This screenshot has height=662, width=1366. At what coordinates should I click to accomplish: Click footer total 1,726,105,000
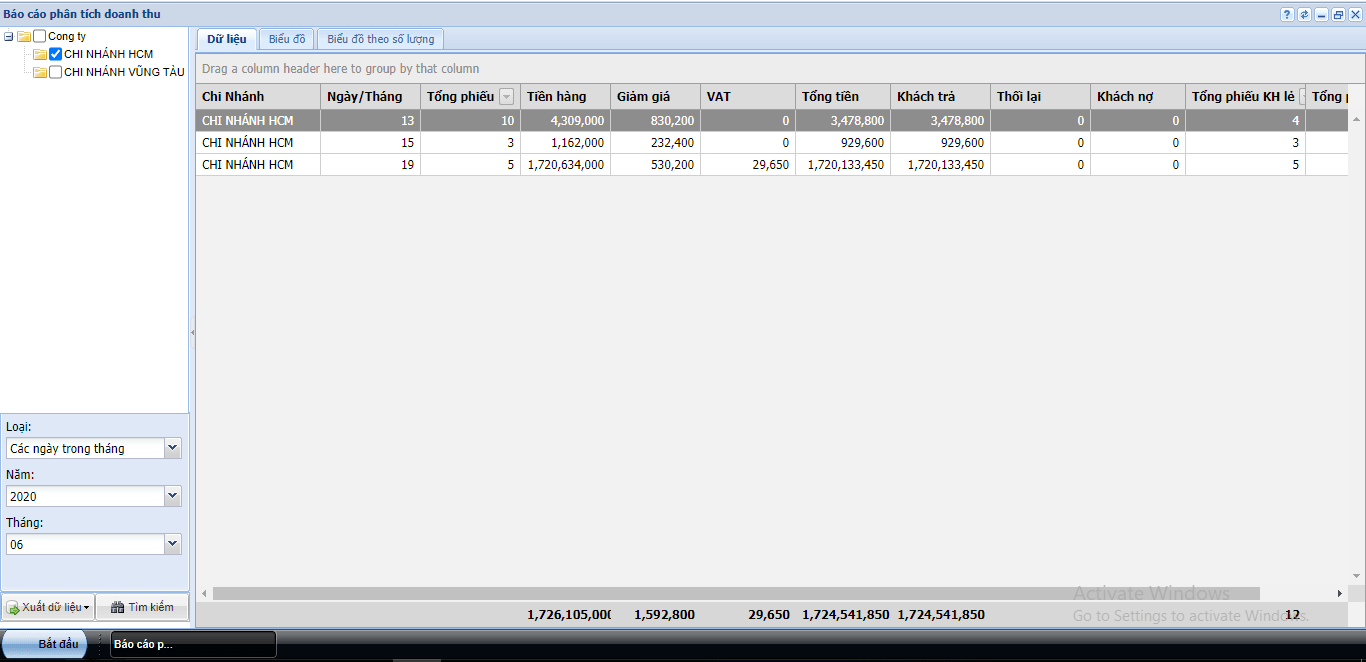pyautogui.click(x=569, y=614)
